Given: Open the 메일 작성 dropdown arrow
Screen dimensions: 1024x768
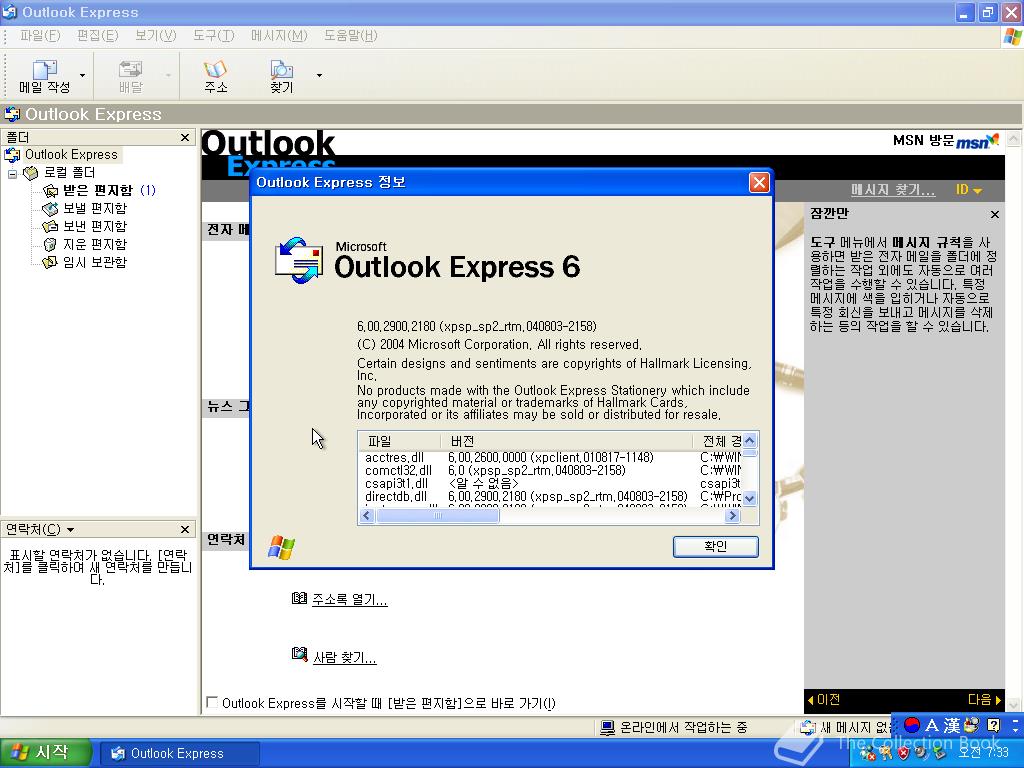Looking at the screenshot, I should [82, 76].
